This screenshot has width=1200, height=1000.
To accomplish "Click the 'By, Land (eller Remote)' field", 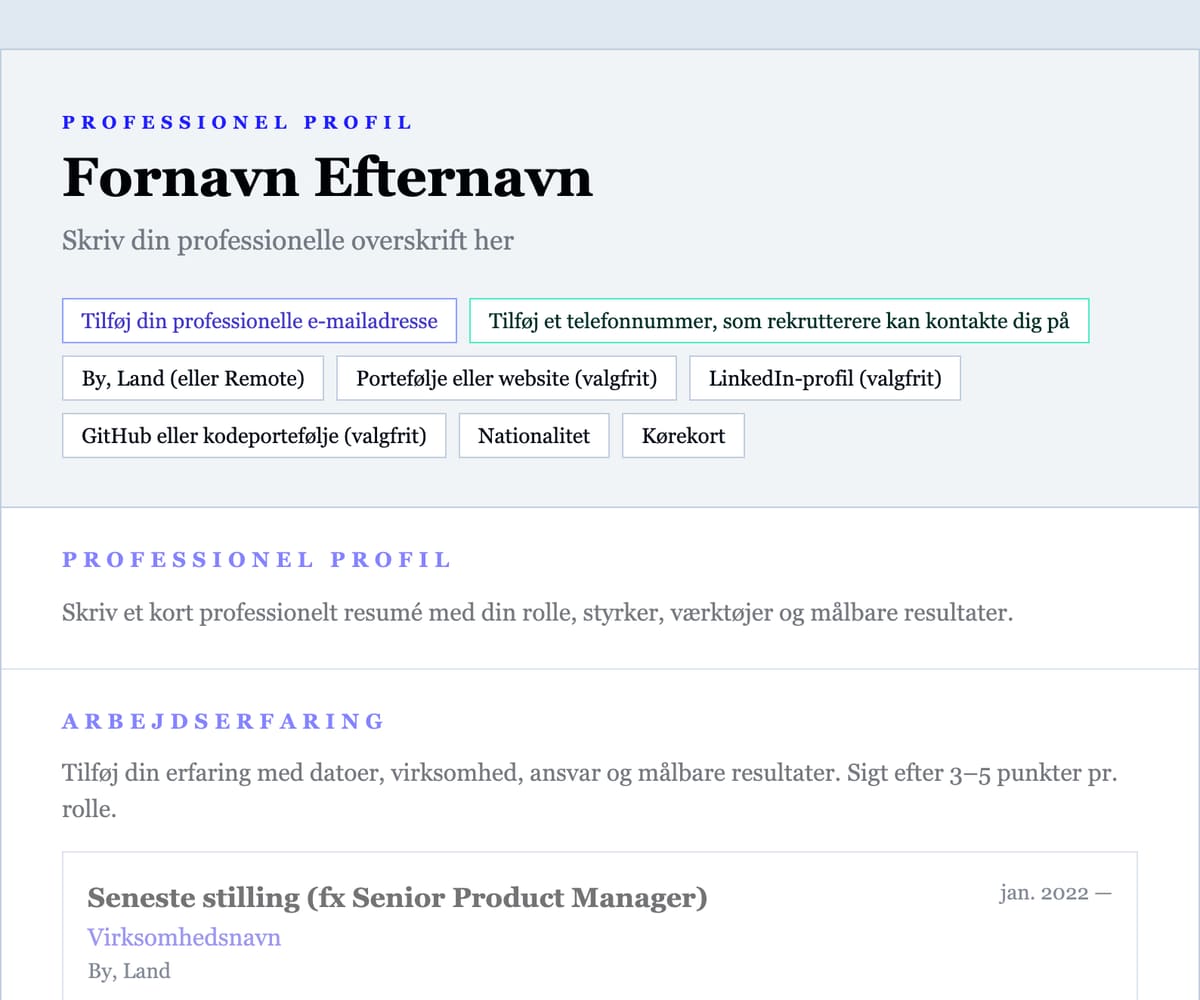I will pos(193,379).
